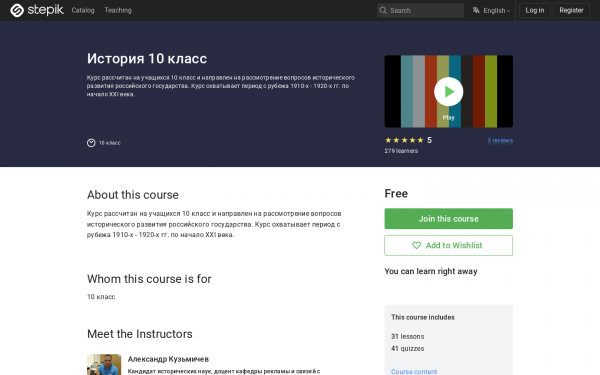This screenshot has width=600, height=375.
Task: Click the Free price label
Action: [x=396, y=194]
